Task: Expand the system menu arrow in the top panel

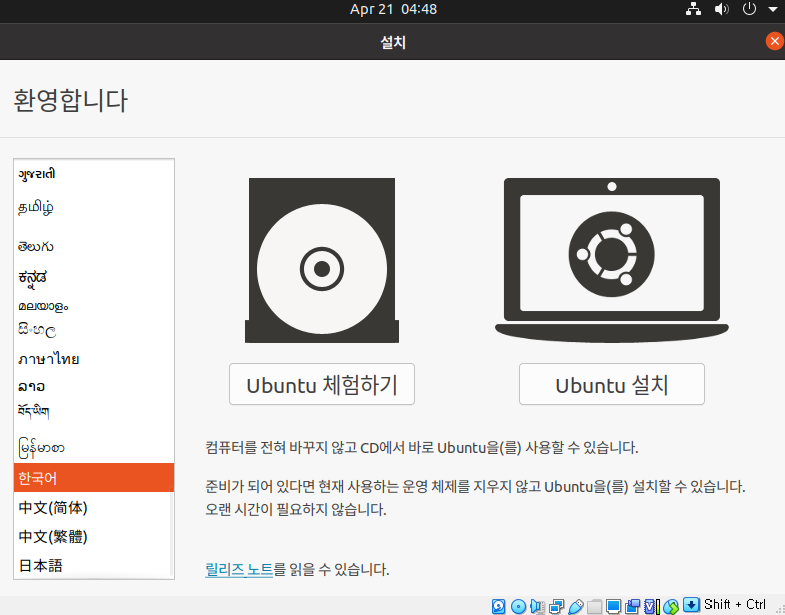Action: pos(772,9)
